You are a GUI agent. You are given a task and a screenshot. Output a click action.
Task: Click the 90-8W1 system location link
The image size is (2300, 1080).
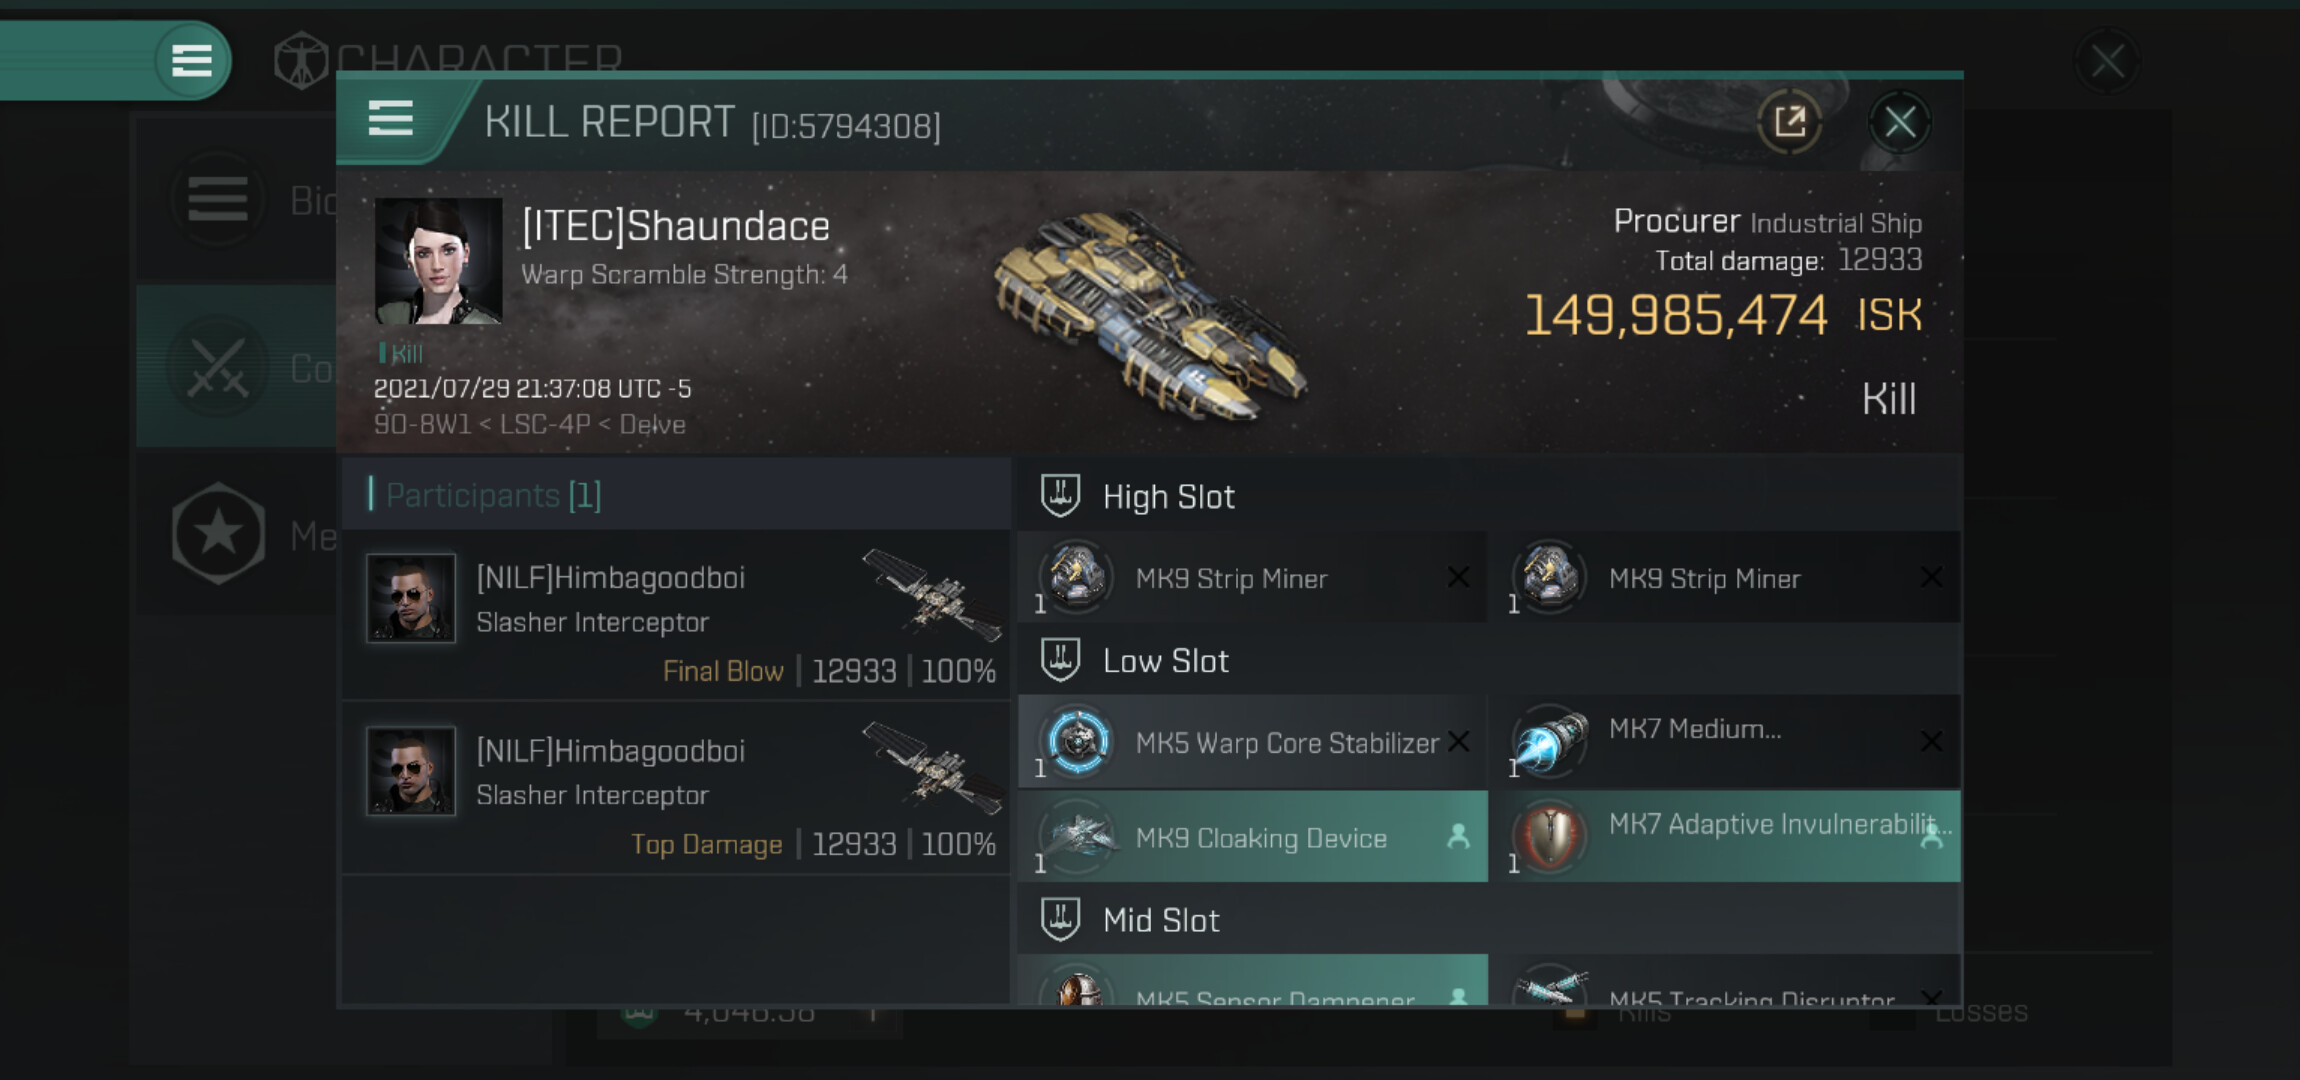(422, 424)
